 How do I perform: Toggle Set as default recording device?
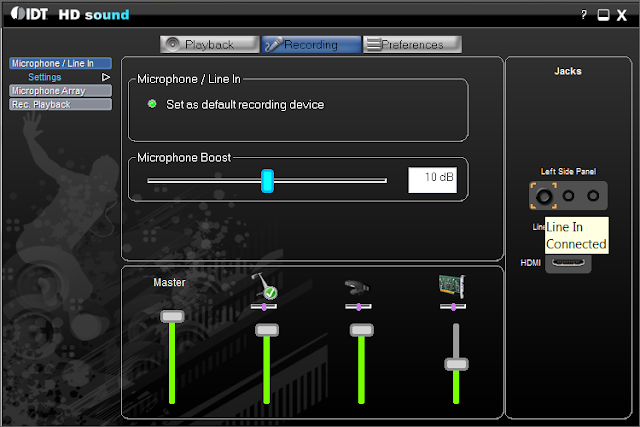[152, 104]
